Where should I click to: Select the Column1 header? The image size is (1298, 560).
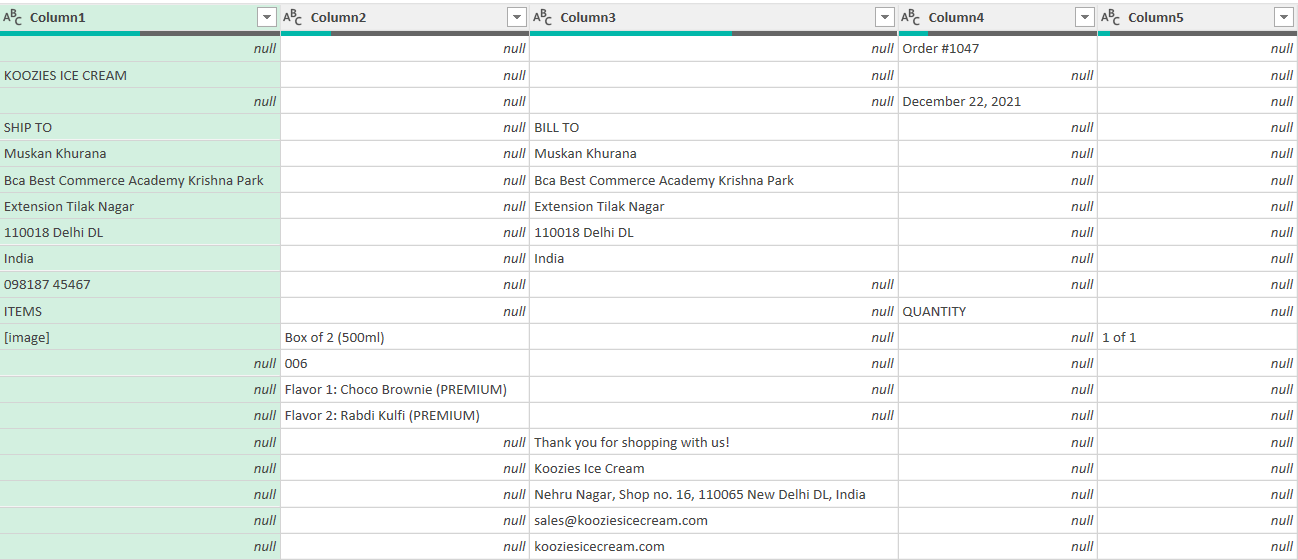click(x=140, y=17)
